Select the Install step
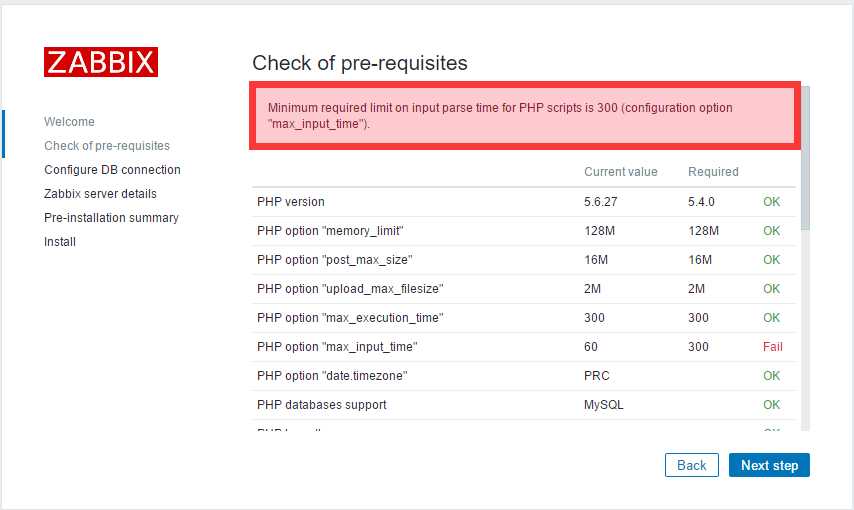Image resolution: width=854 pixels, height=510 pixels. (x=60, y=241)
